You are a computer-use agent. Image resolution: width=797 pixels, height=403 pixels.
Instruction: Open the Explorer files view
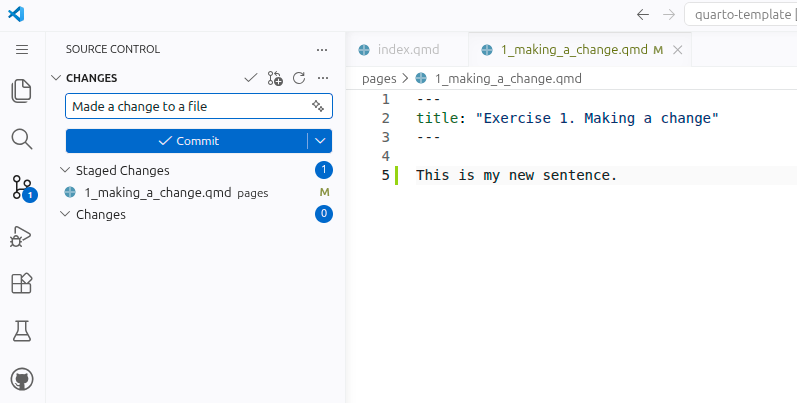coord(21,91)
